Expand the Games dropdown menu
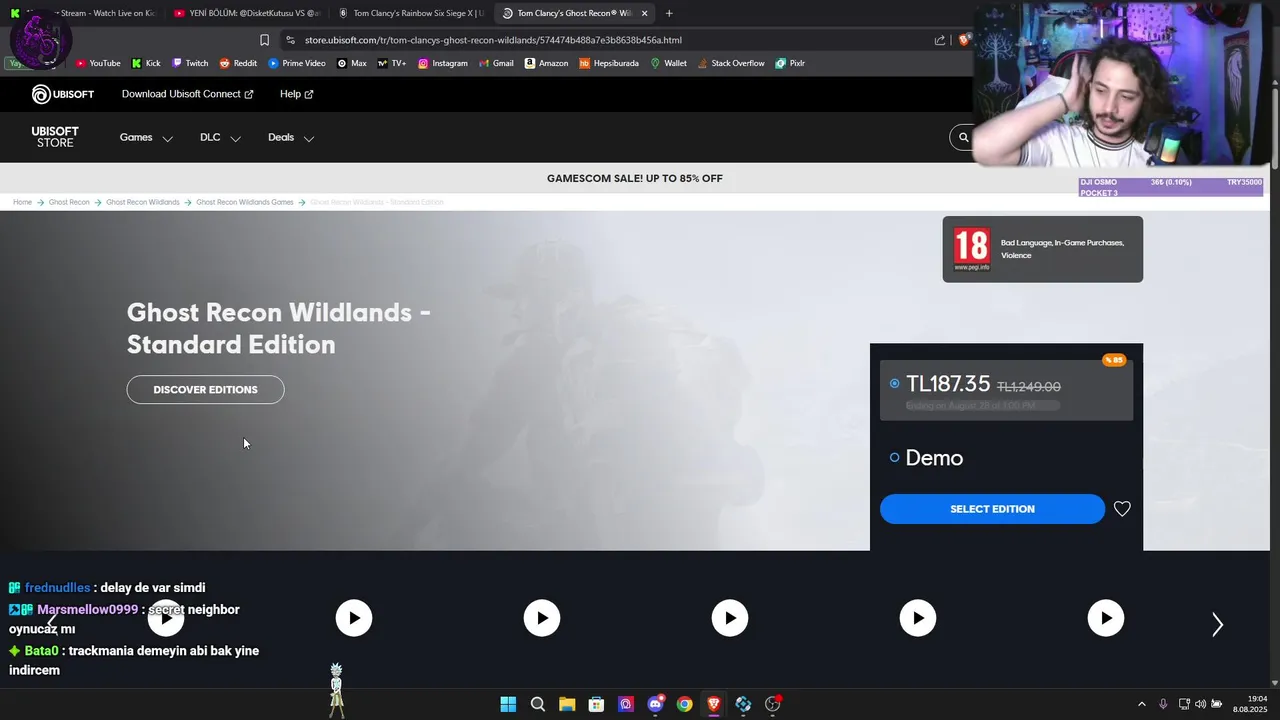Screen dimensions: 1280x720 146,137
